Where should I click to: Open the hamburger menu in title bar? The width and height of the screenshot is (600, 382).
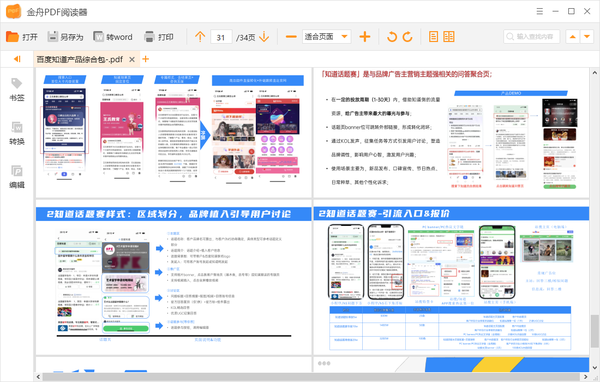click(540, 11)
